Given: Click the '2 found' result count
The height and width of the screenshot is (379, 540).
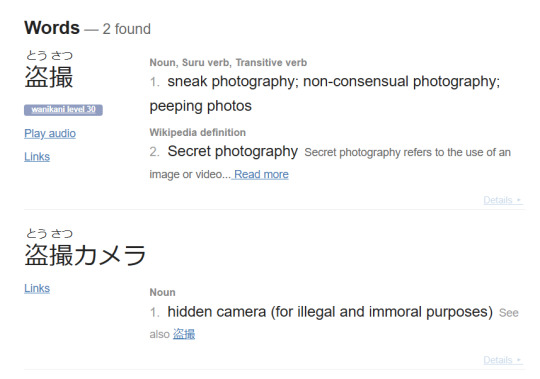Looking at the screenshot, I should pos(126,29).
